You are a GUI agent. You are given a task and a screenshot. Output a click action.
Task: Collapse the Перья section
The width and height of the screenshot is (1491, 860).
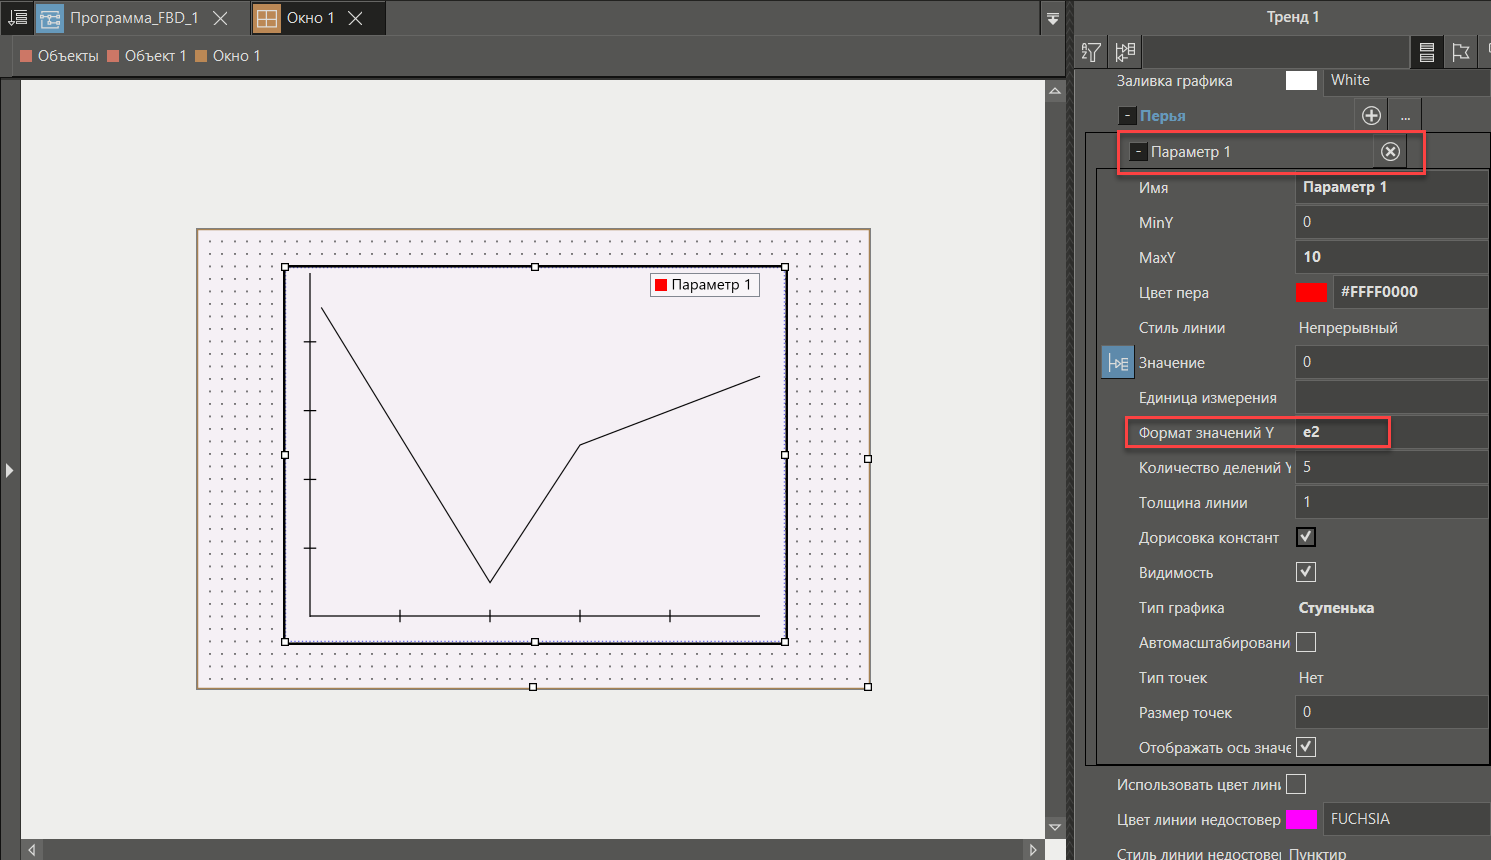click(x=1127, y=116)
